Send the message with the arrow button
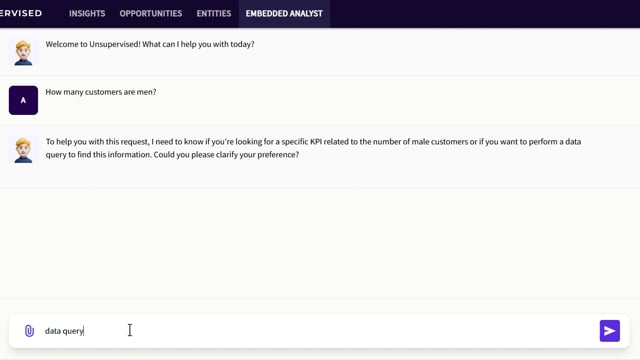This screenshot has width=640, height=360. click(x=609, y=331)
